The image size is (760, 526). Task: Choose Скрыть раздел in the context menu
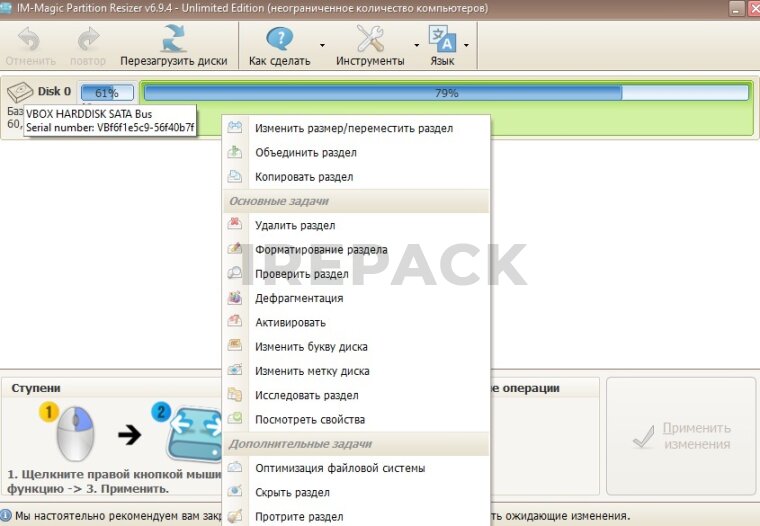(x=292, y=492)
